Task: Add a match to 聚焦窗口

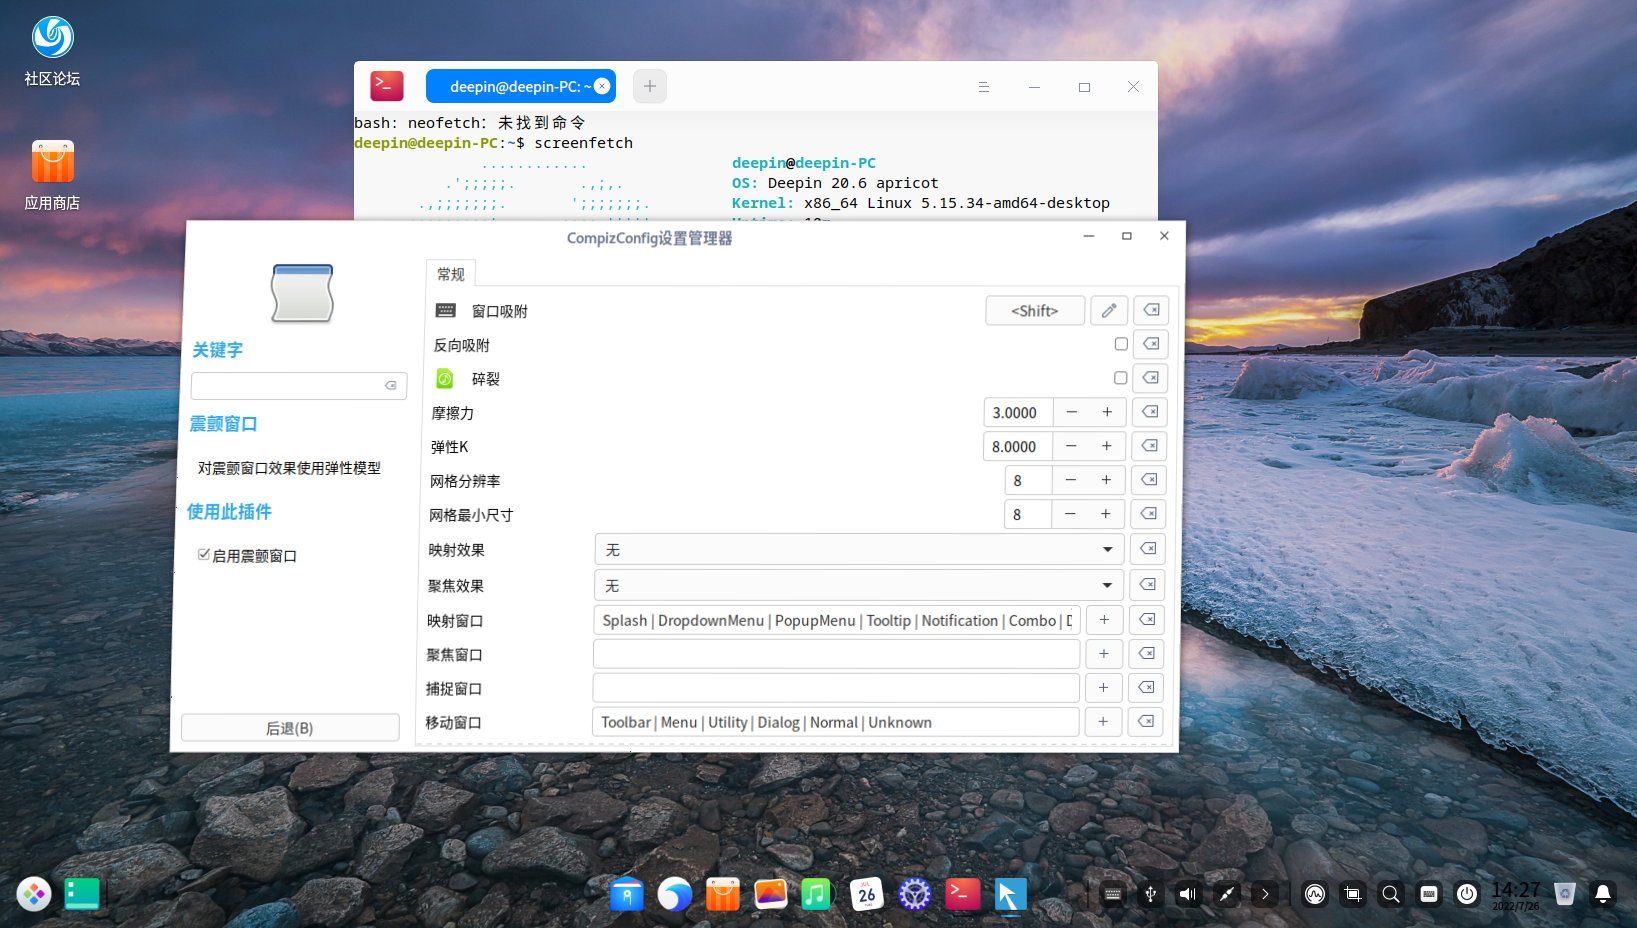Action: click(x=1104, y=654)
